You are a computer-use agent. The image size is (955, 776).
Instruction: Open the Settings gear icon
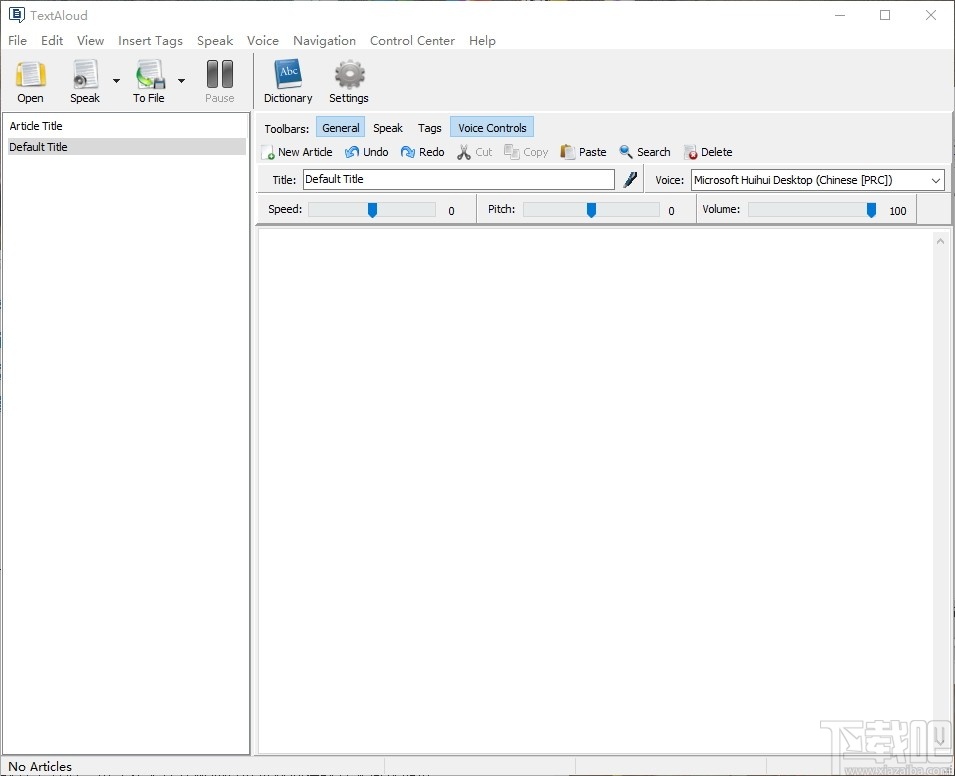click(348, 80)
